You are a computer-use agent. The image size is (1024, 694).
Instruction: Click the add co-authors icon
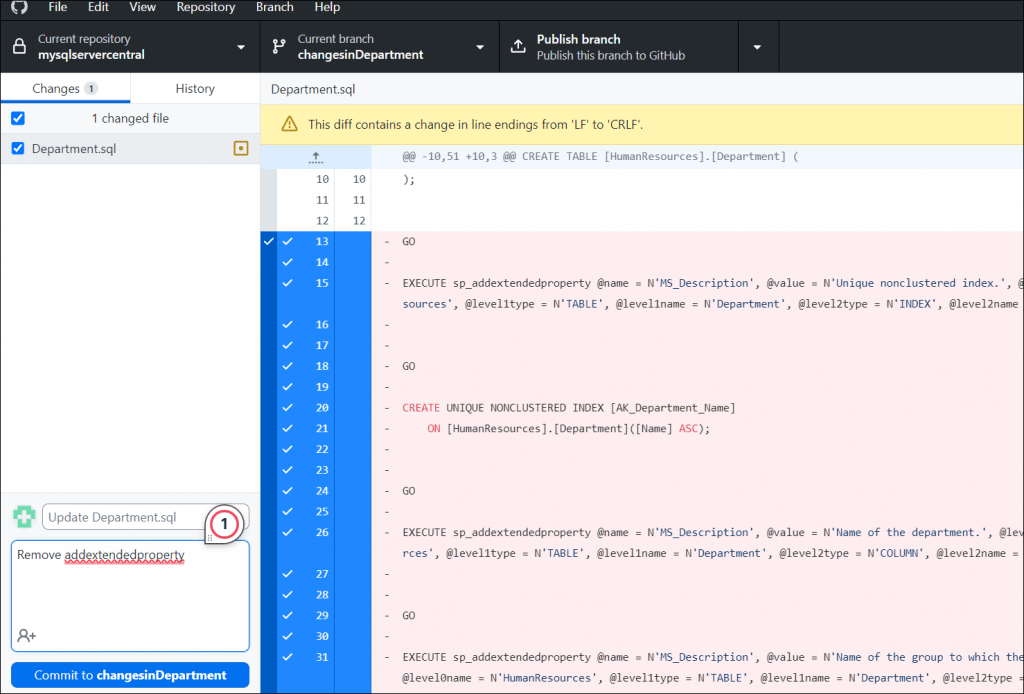[27, 636]
